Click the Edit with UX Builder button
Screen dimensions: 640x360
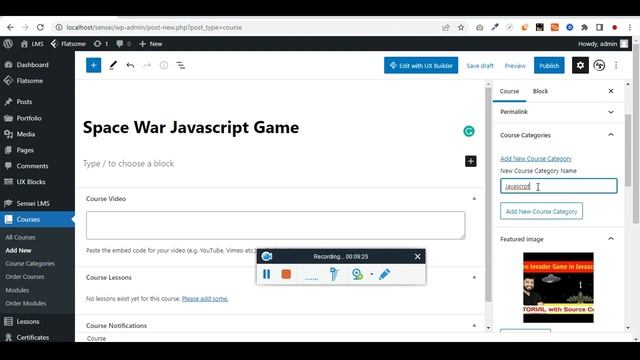421,65
